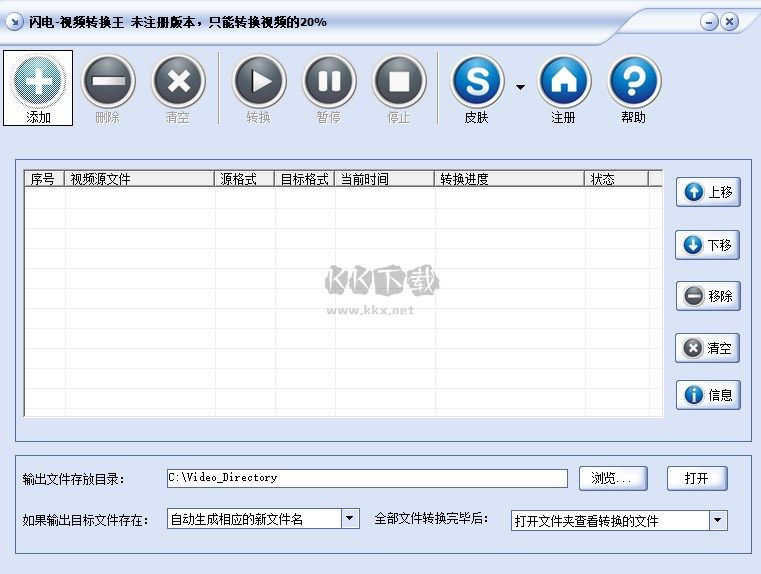Open the 自动生成相应的新文件名 combo box

[x=263, y=519]
